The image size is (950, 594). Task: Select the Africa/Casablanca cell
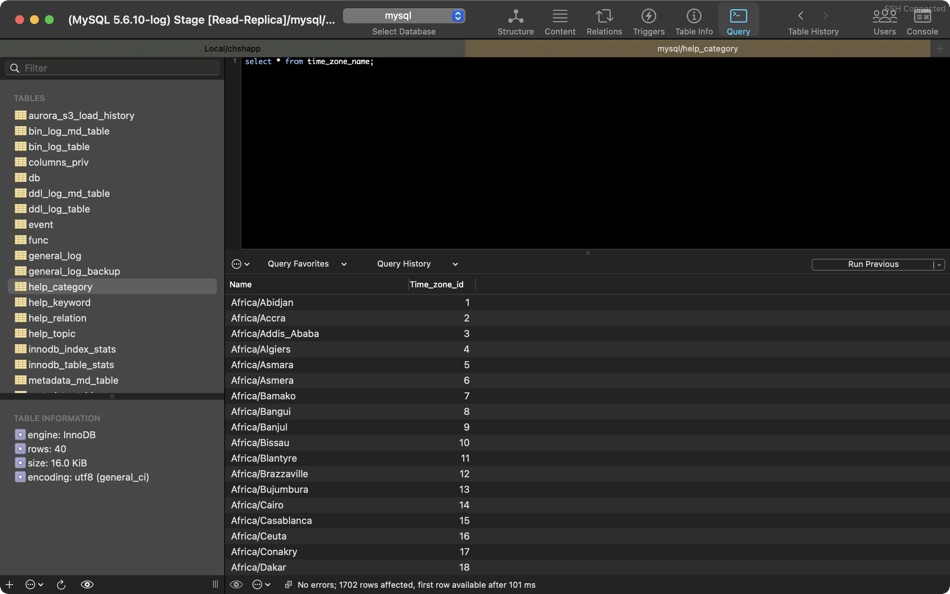[271, 521]
